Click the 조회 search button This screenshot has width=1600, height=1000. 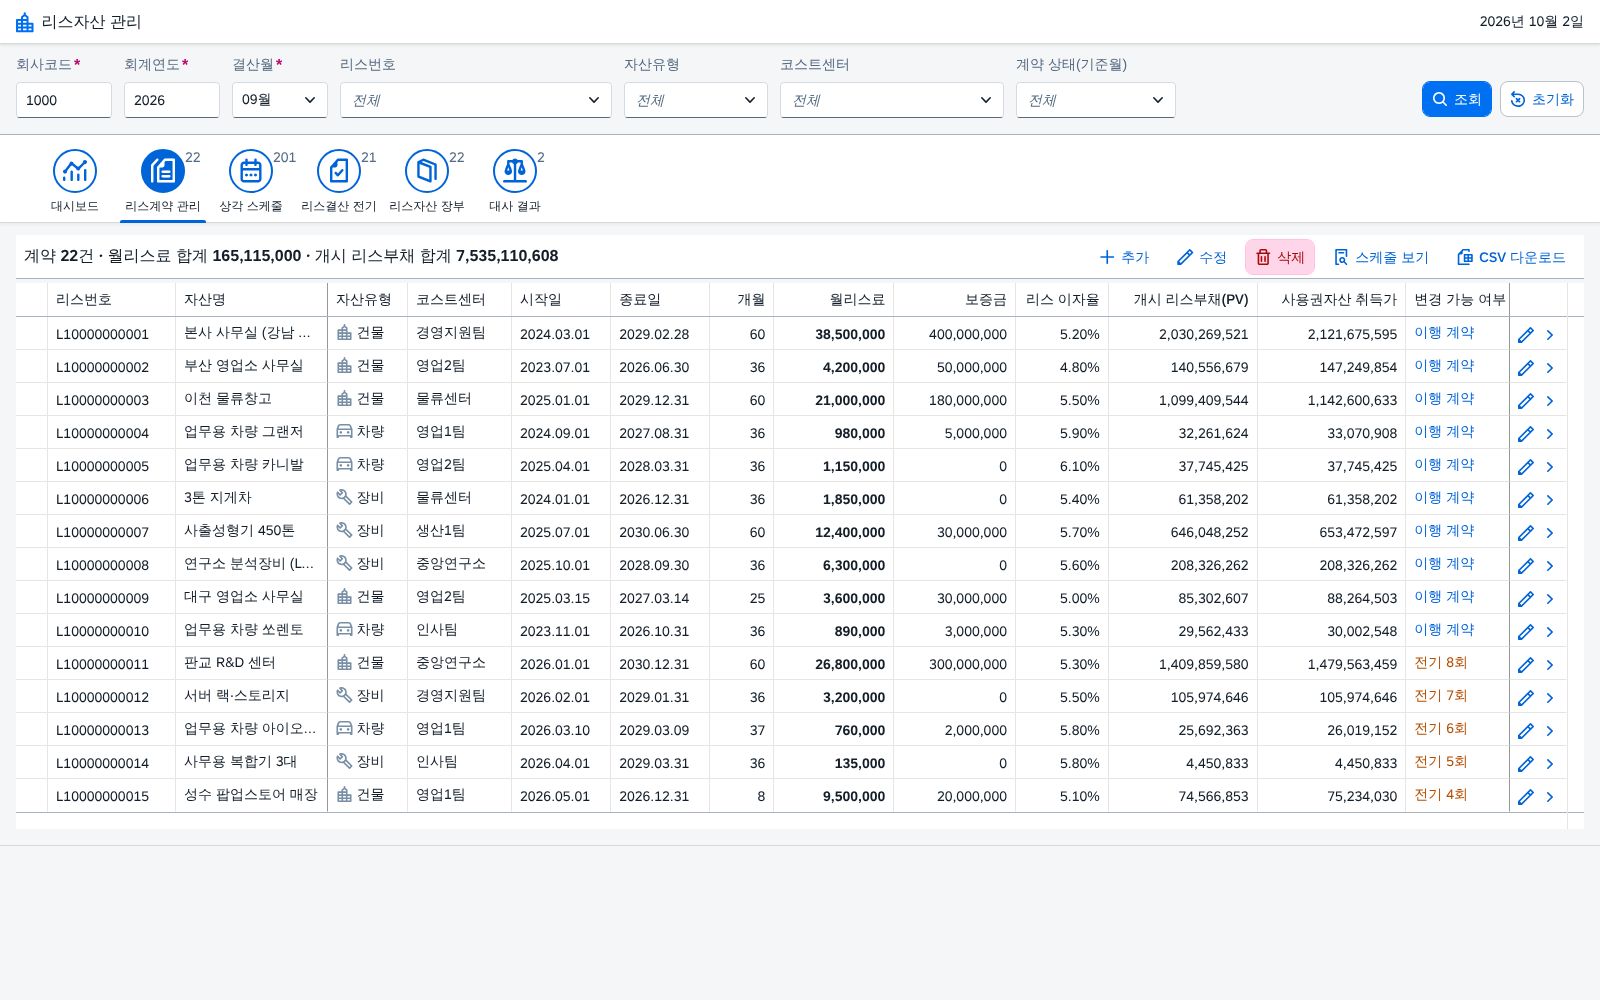tap(1457, 99)
